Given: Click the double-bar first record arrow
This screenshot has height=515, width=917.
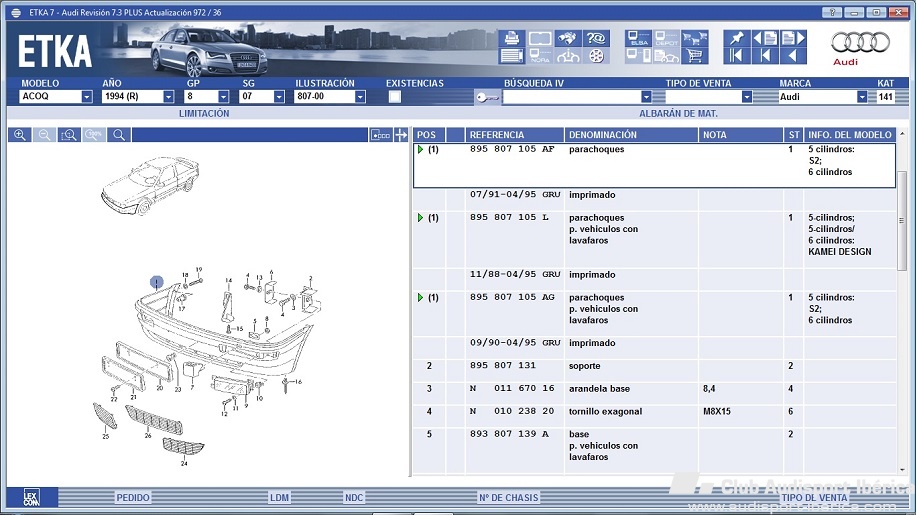Looking at the screenshot, I should point(736,56).
